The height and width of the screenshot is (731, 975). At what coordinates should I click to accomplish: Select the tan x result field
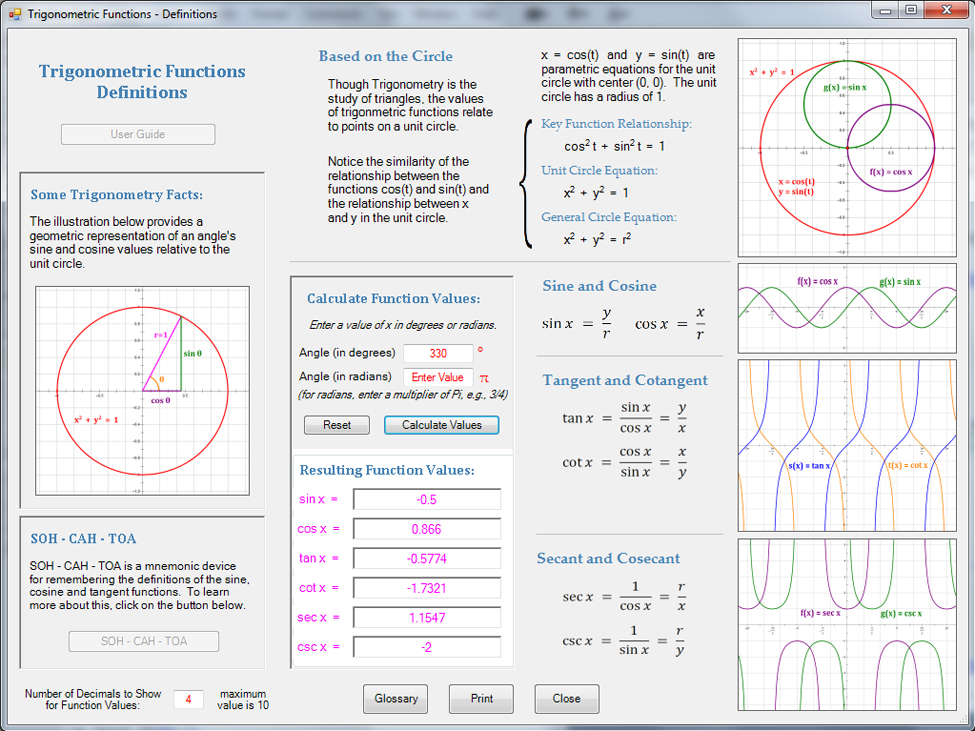[427, 558]
